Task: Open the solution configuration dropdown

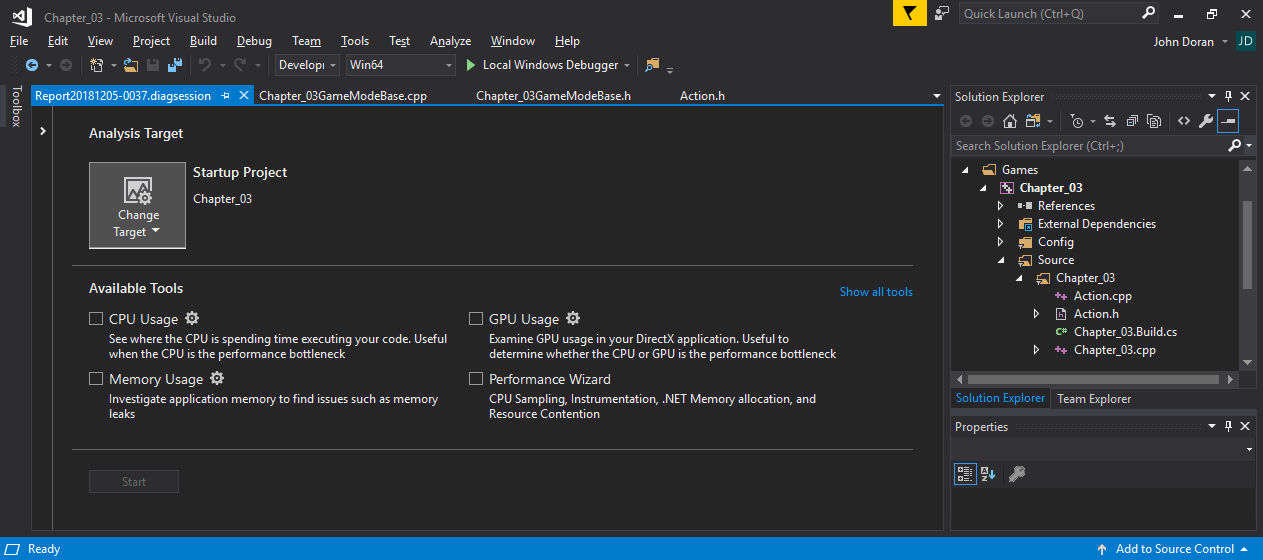Action: (x=306, y=65)
